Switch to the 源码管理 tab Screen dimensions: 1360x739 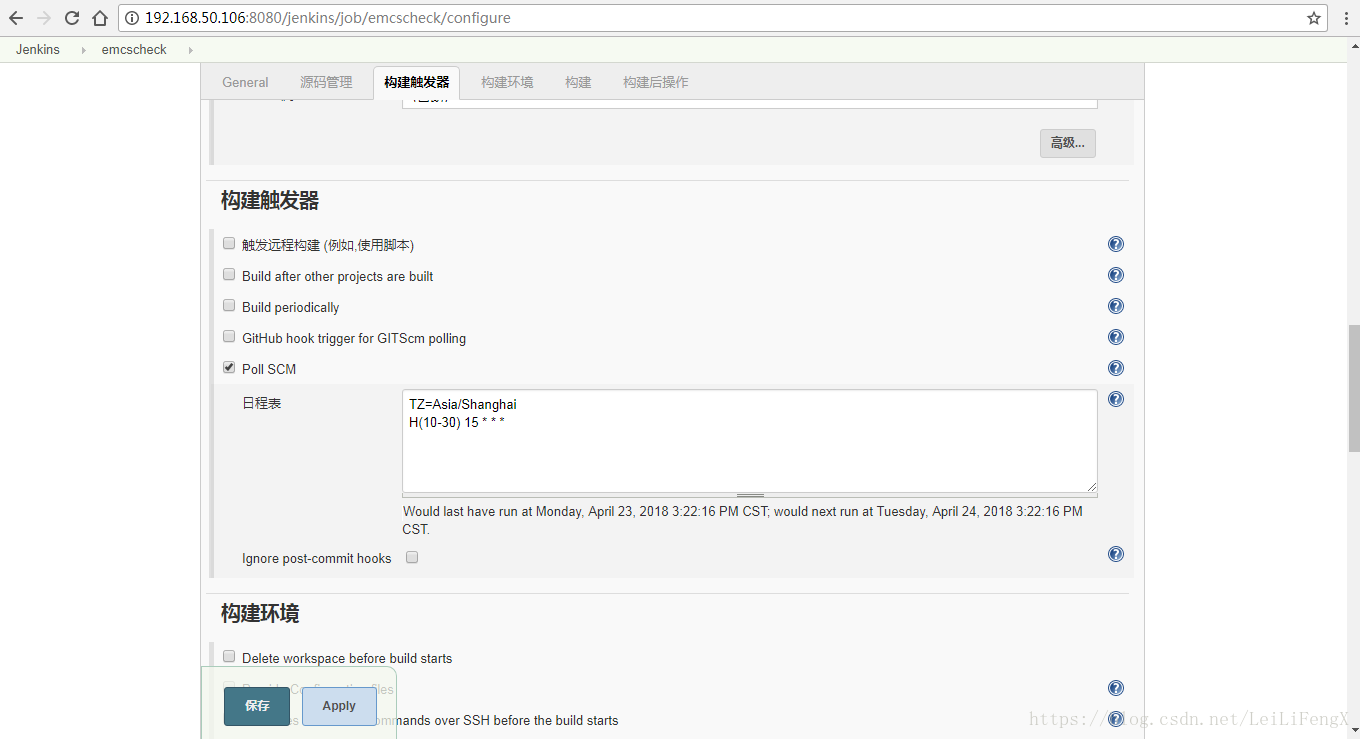326,82
